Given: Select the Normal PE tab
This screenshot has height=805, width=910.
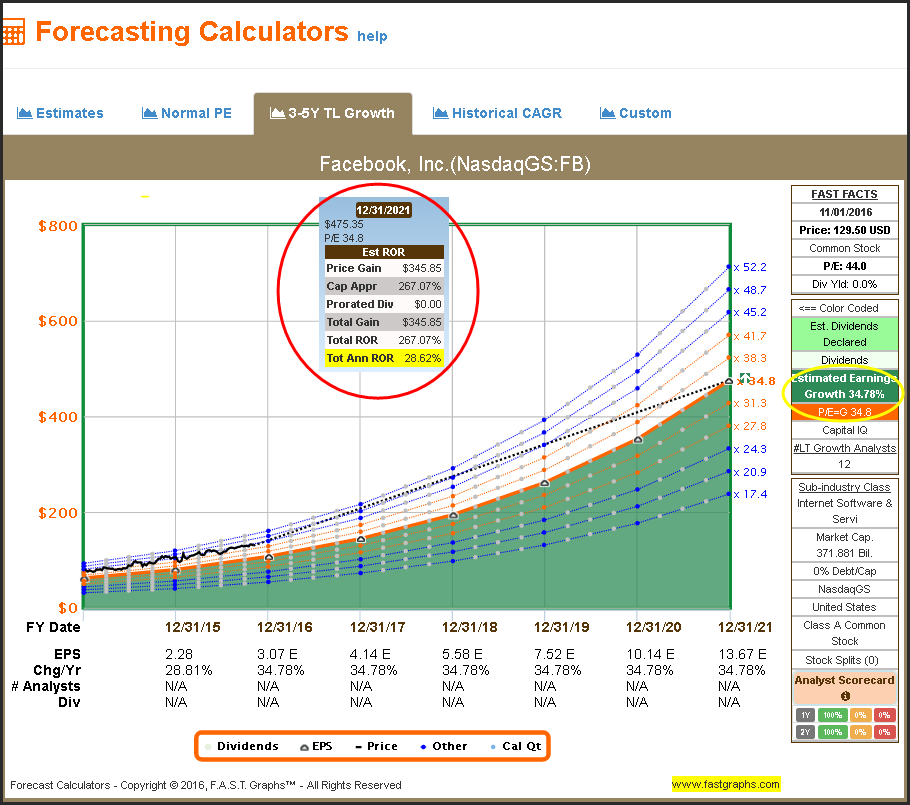Looking at the screenshot, I should (x=187, y=113).
